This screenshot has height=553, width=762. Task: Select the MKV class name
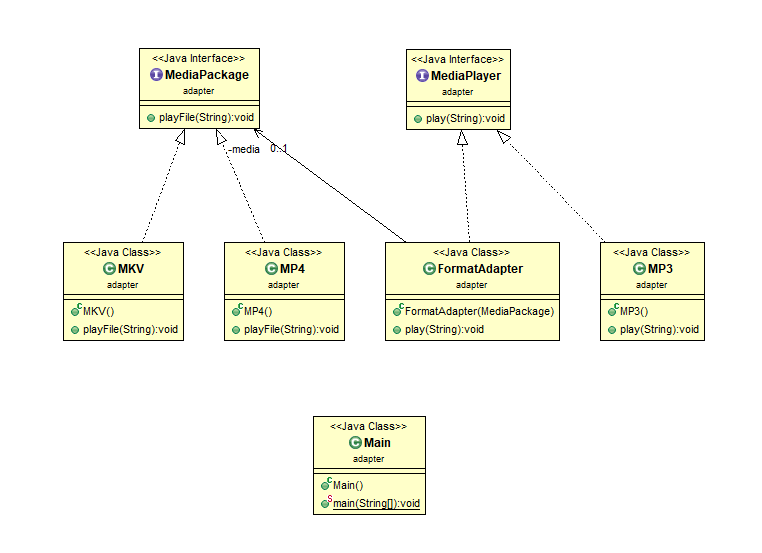click(131, 269)
